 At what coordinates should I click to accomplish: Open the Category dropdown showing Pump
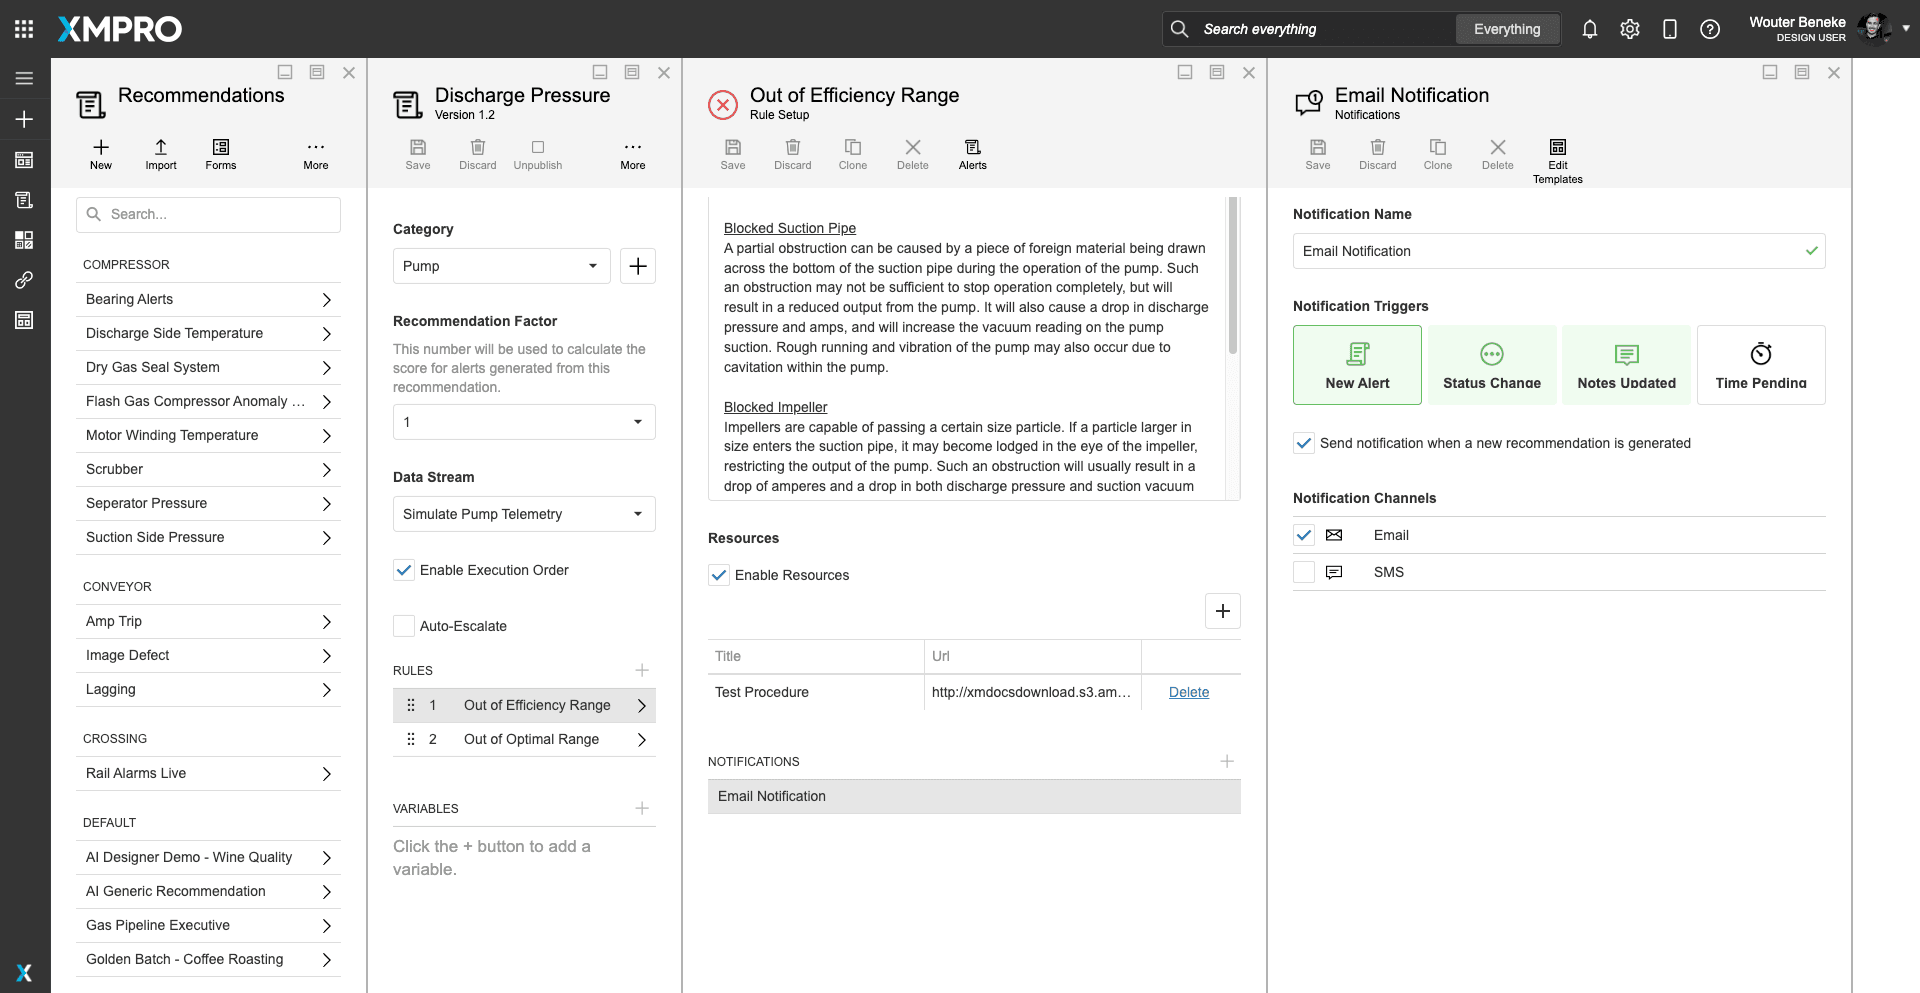click(x=501, y=266)
